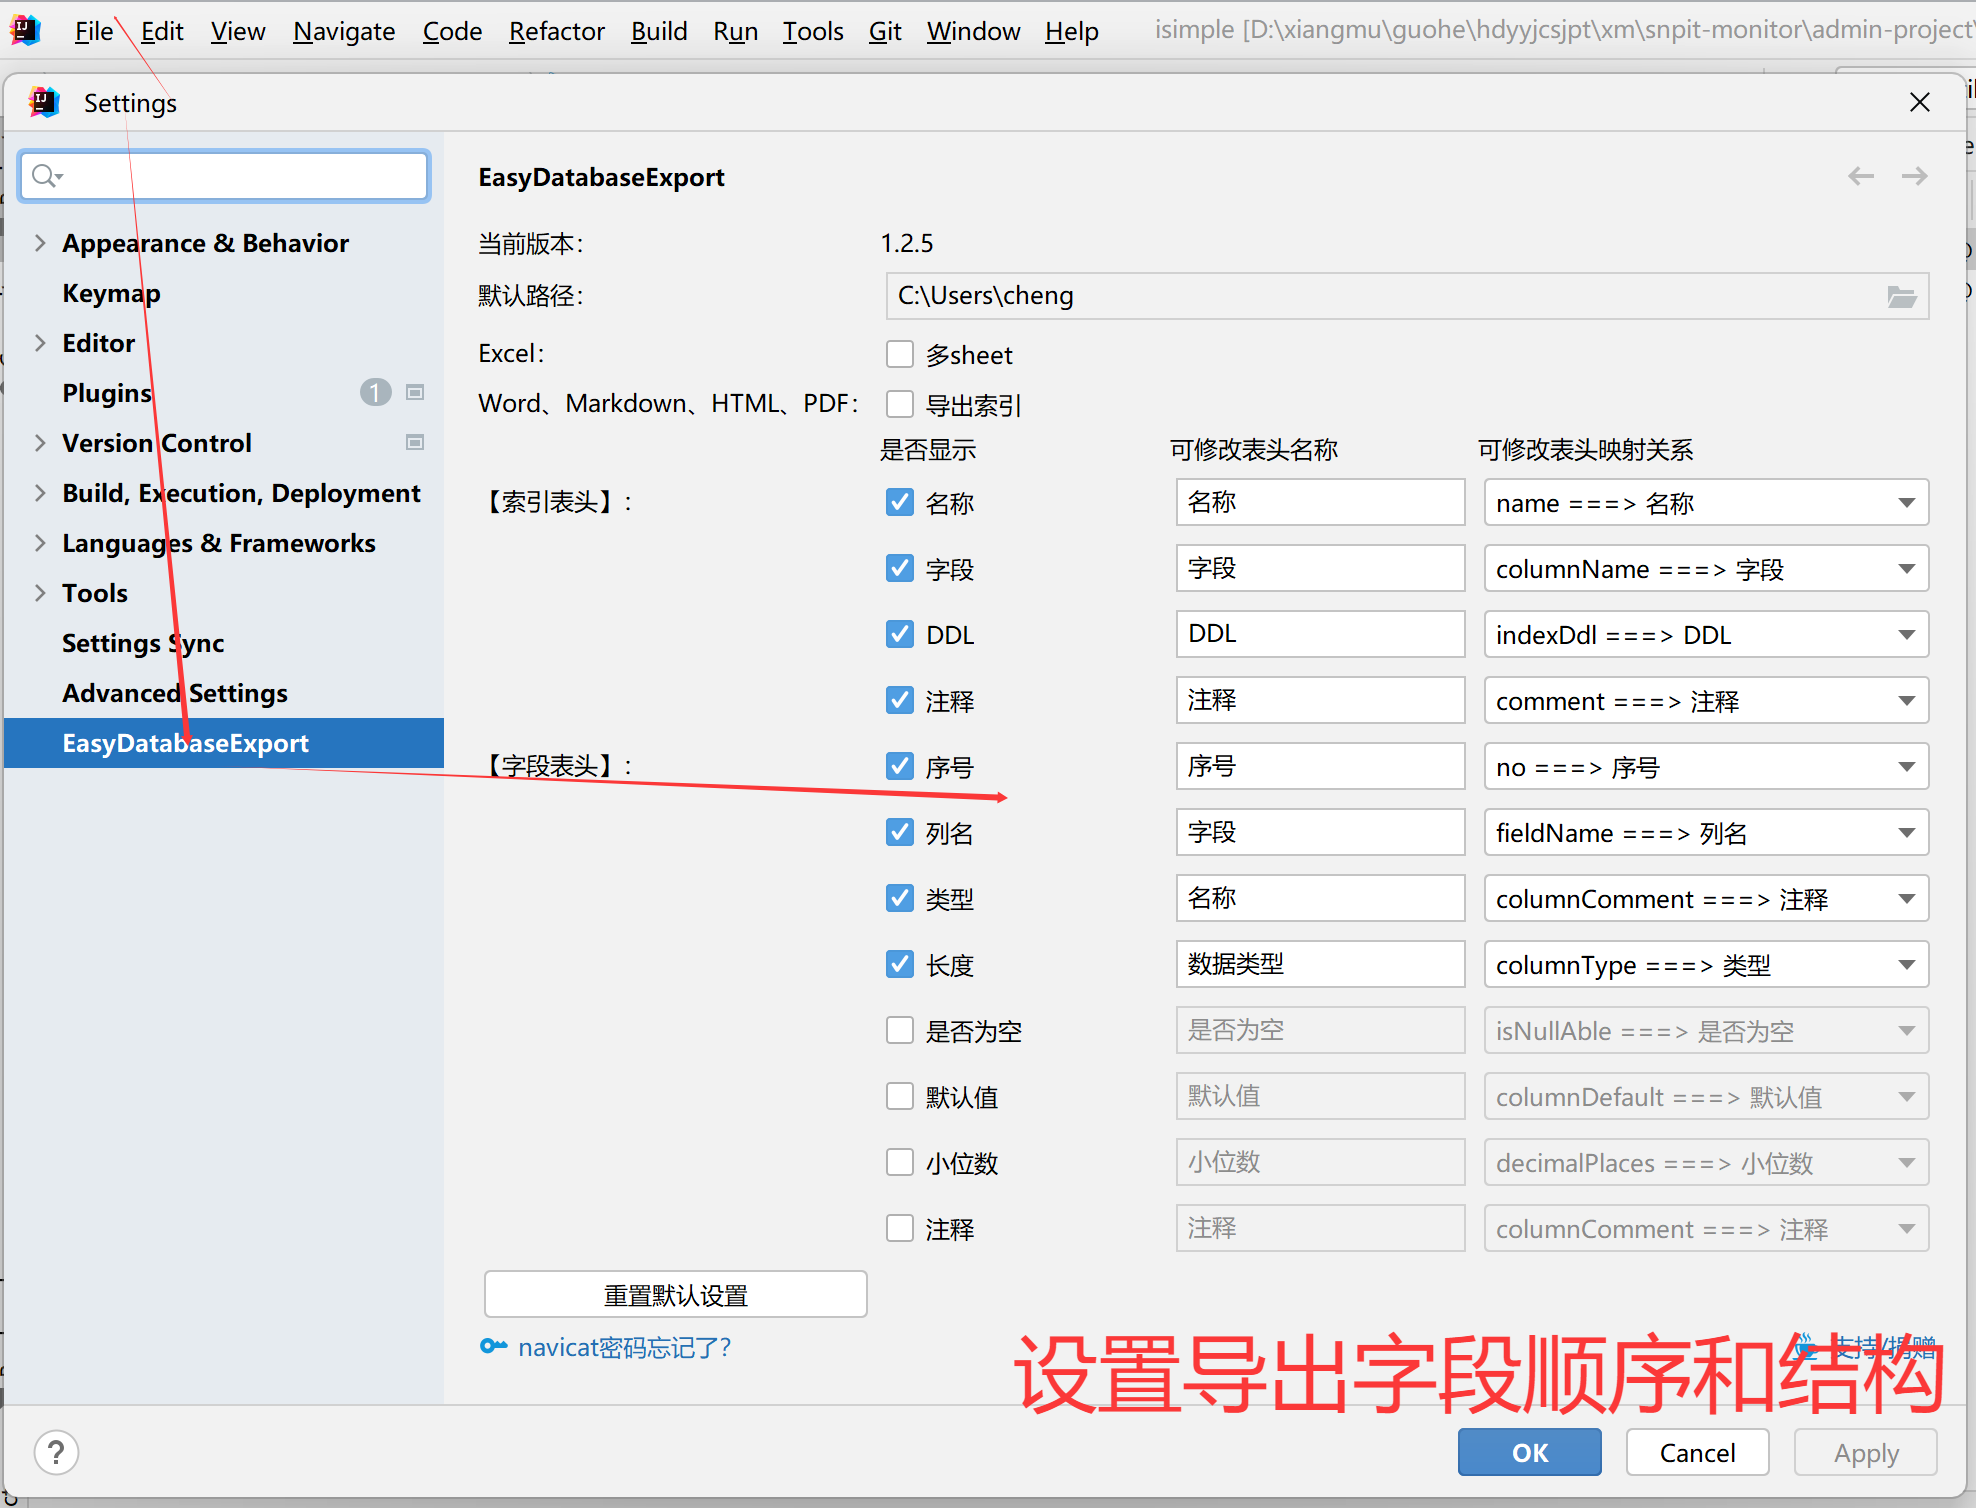Click the back navigation arrow icon
Screen dimensions: 1976x1508
point(1860,176)
